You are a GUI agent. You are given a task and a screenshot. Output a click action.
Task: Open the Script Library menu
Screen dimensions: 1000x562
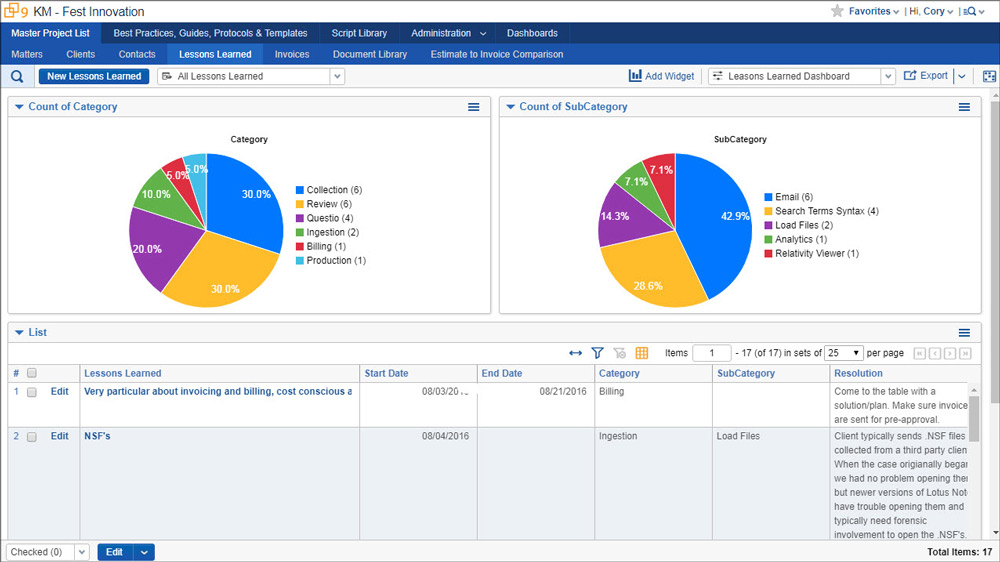(359, 33)
